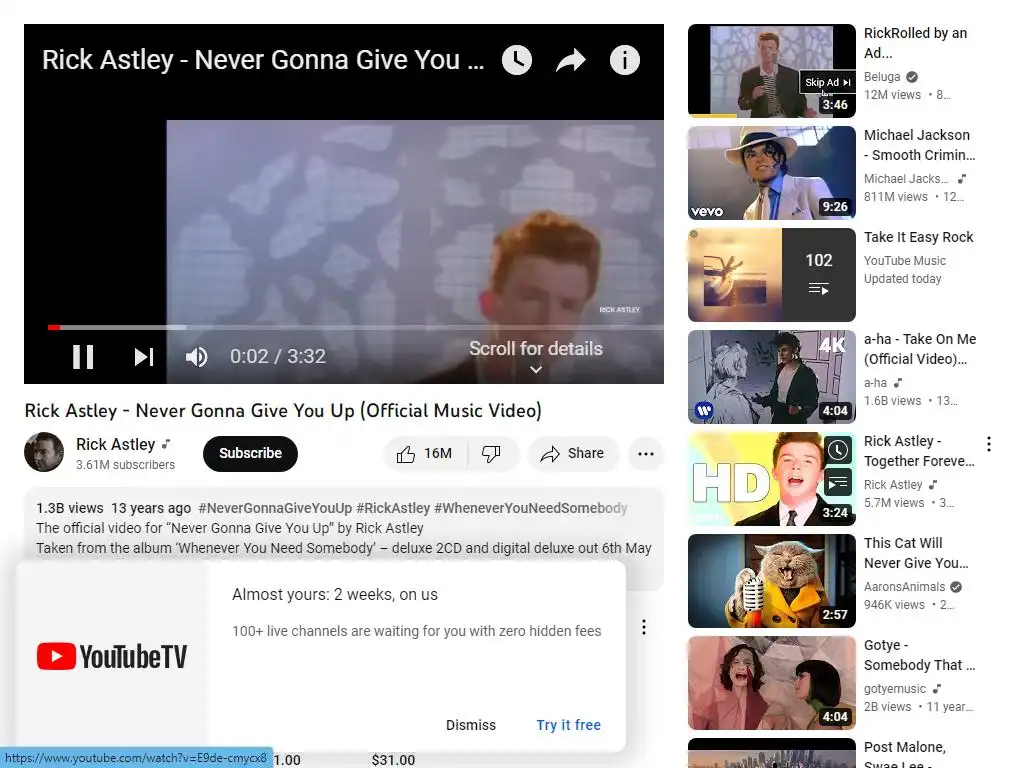Like the video with the thumbs-up icon
The image size is (1024, 768).
click(406, 454)
